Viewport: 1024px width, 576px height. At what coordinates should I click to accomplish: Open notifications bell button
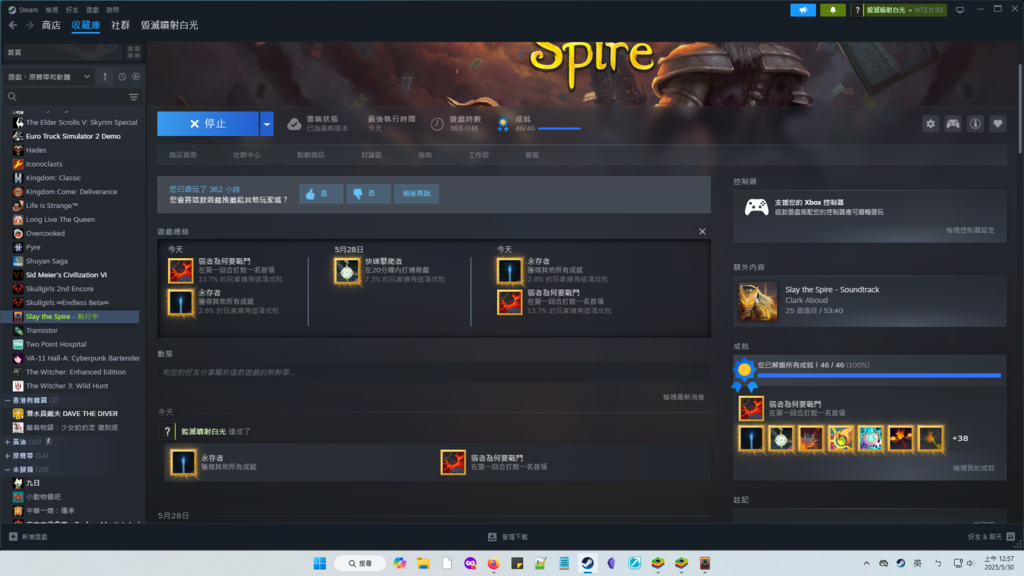(x=833, y=10)
